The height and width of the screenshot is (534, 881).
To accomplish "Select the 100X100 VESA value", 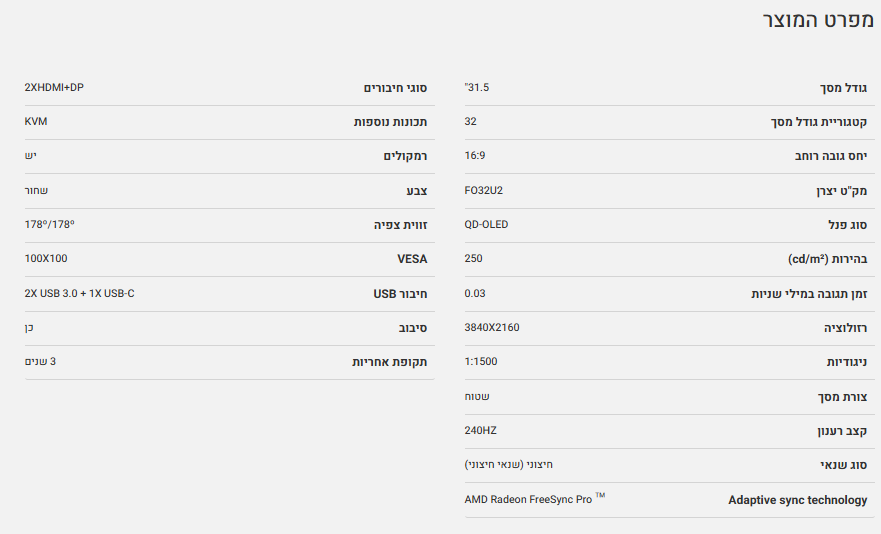I will pos(46,259).
